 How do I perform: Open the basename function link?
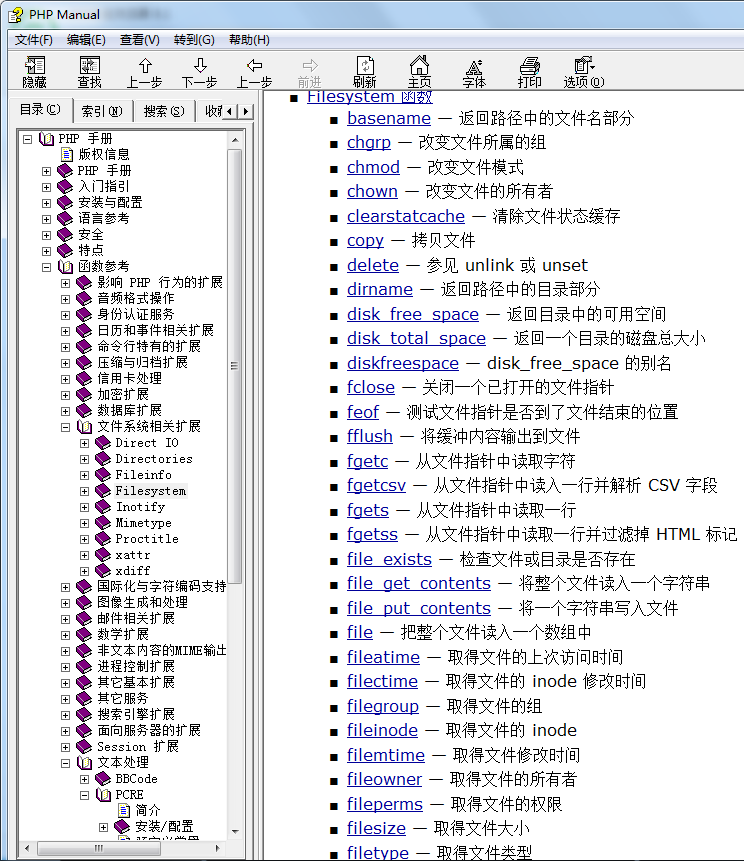click(389, 118)
